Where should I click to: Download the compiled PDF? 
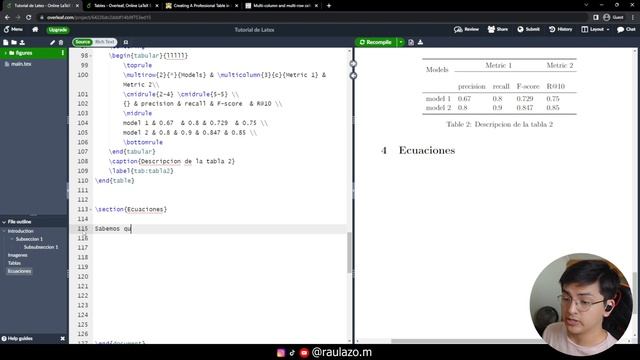[x=420, y=42]
